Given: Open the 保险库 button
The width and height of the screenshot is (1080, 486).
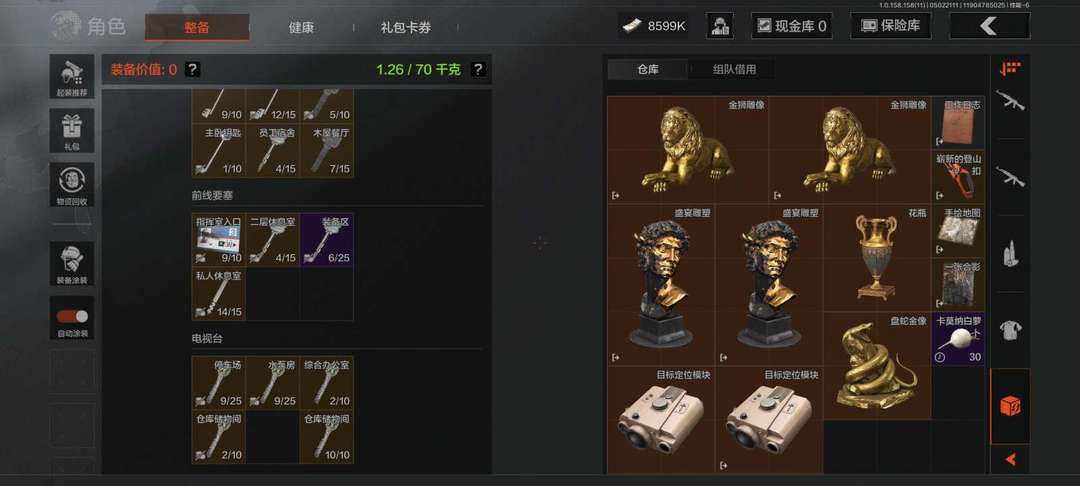Looking at the screenshot, I should 890,26.
